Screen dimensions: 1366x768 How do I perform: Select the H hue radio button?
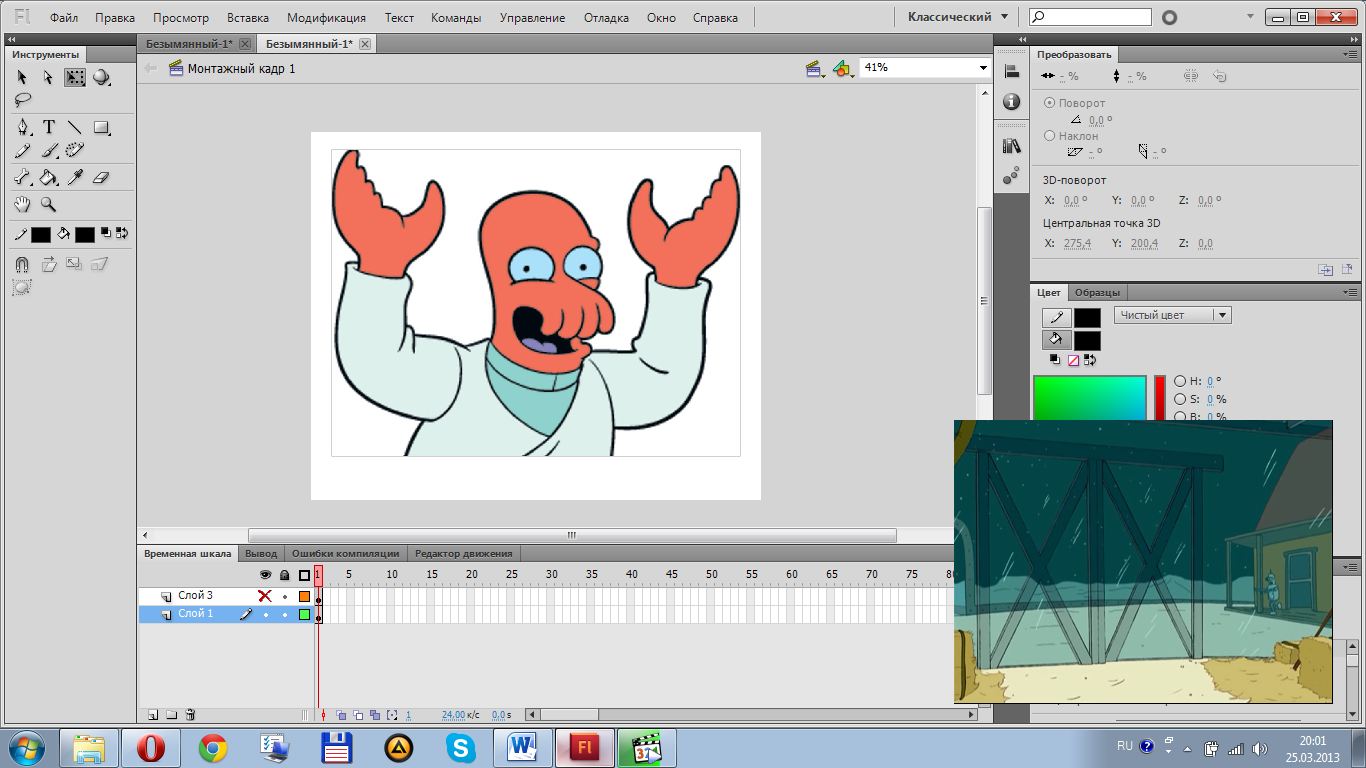click(1180, 381)
